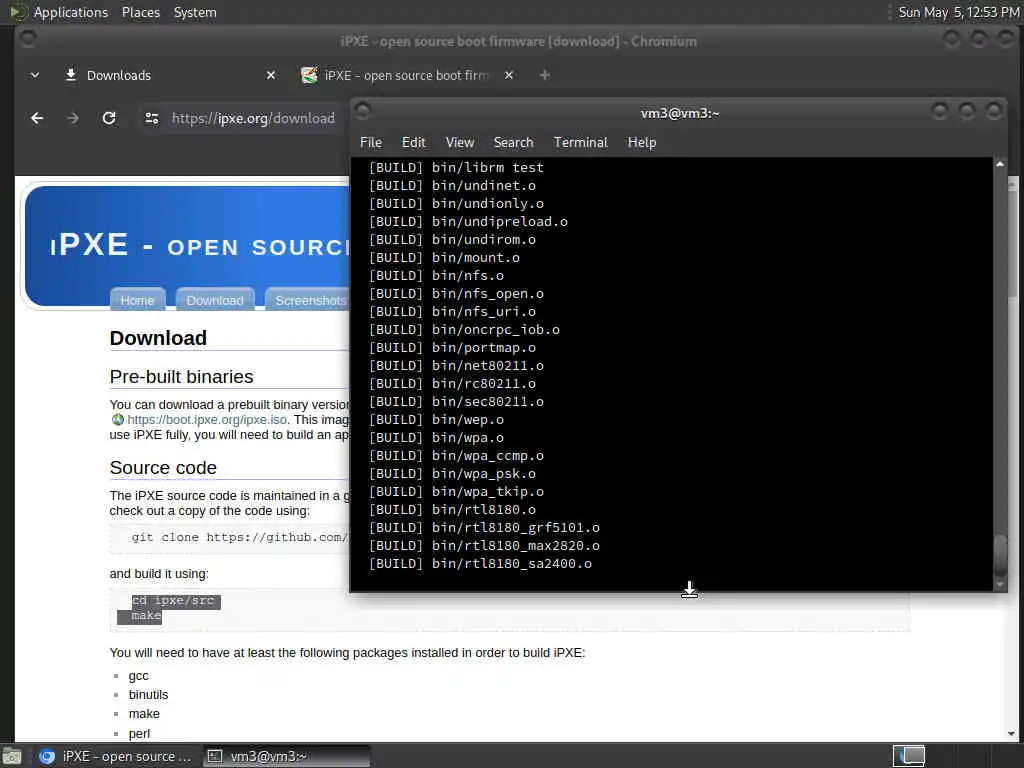Open the System menu in top panel

[x=195, y=12]
